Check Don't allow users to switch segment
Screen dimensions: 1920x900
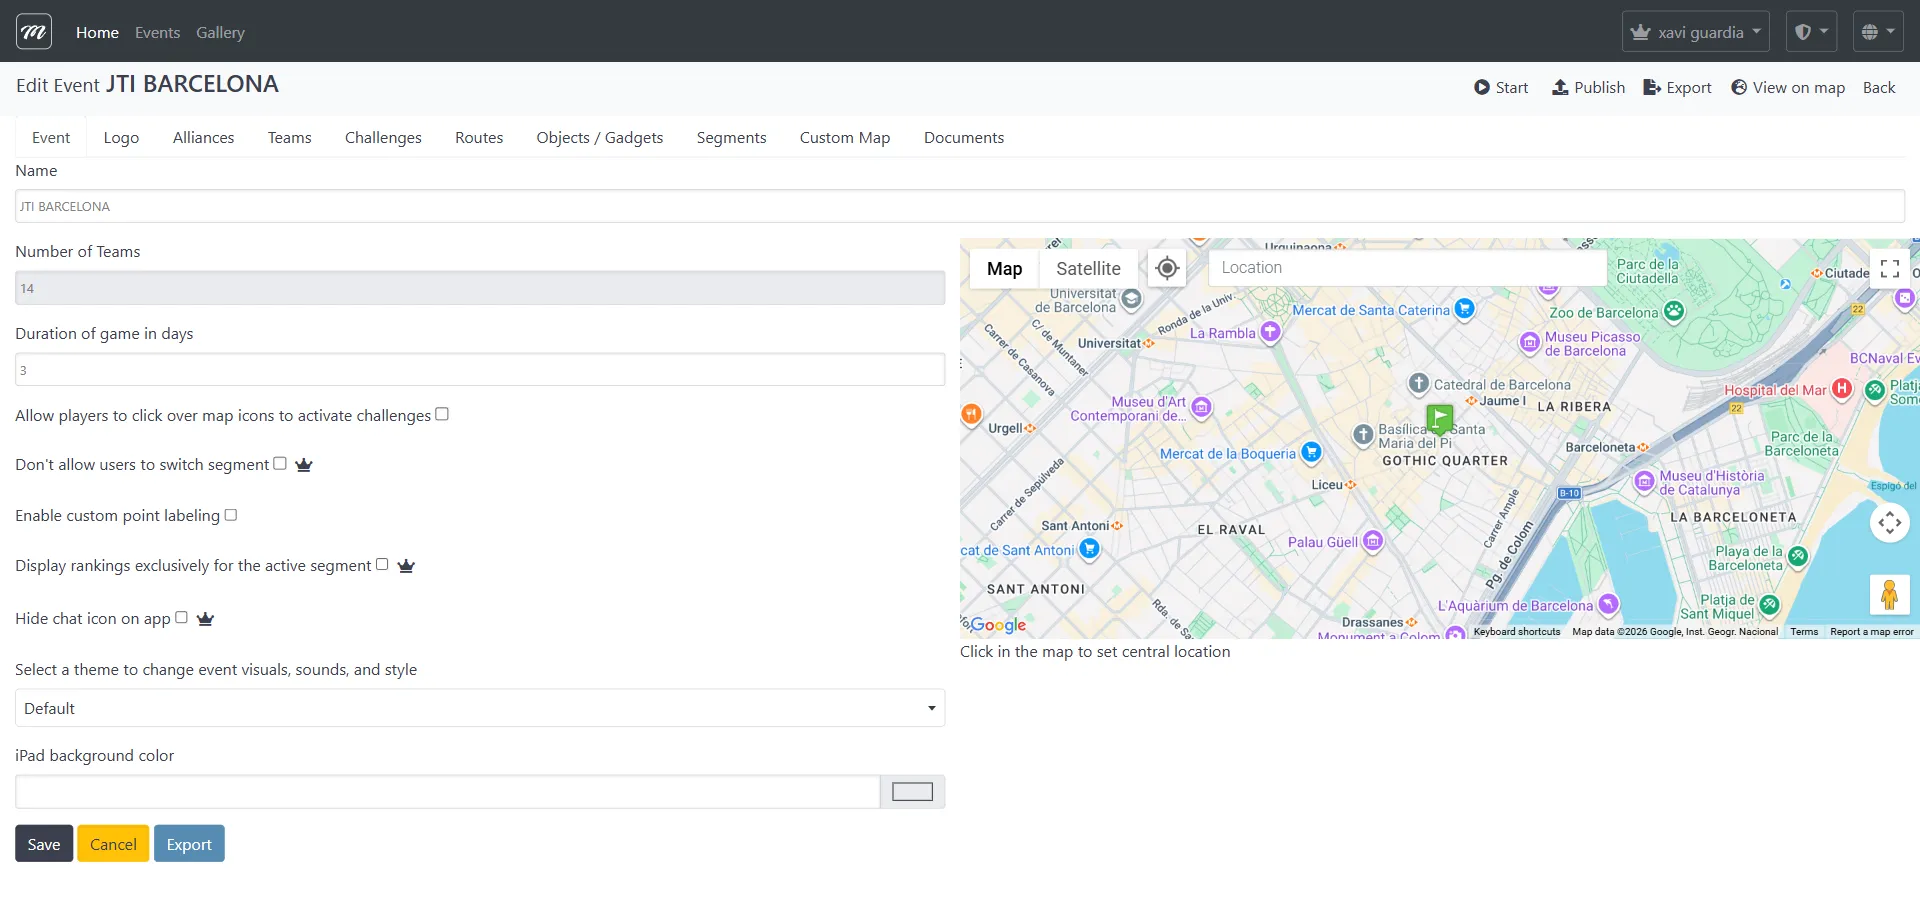point(280,463)
